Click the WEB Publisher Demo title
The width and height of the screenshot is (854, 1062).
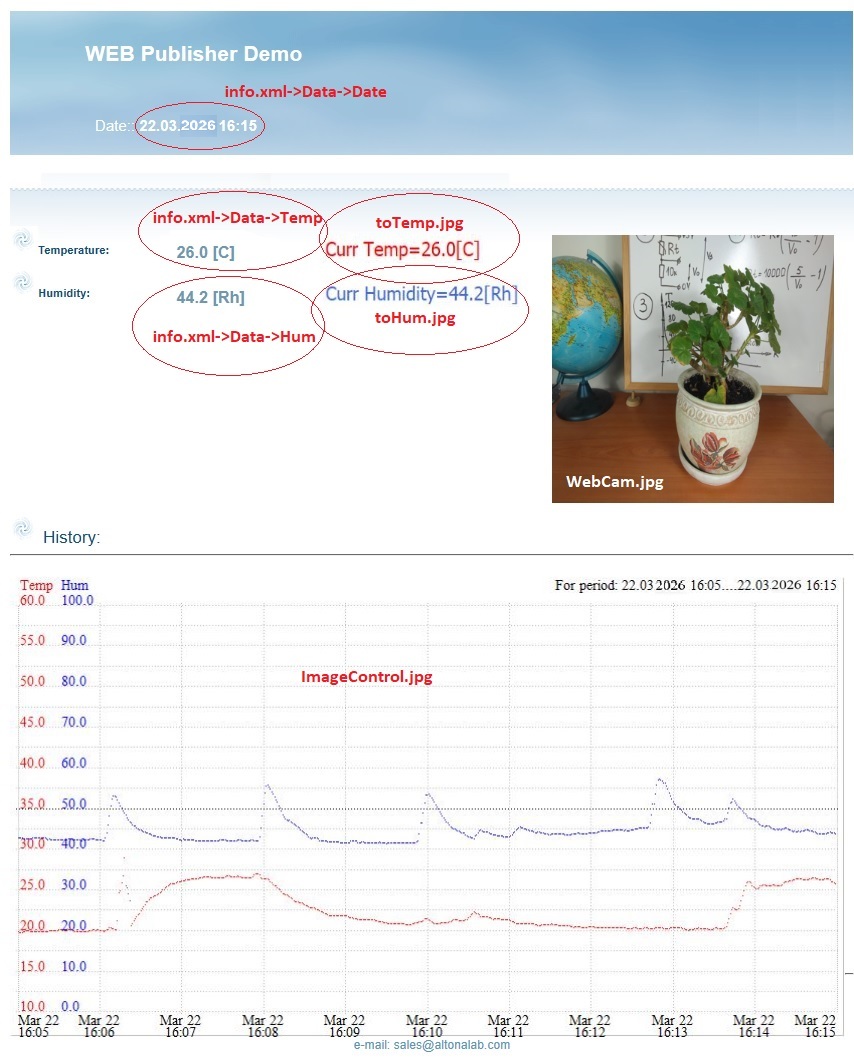(193, 54)
